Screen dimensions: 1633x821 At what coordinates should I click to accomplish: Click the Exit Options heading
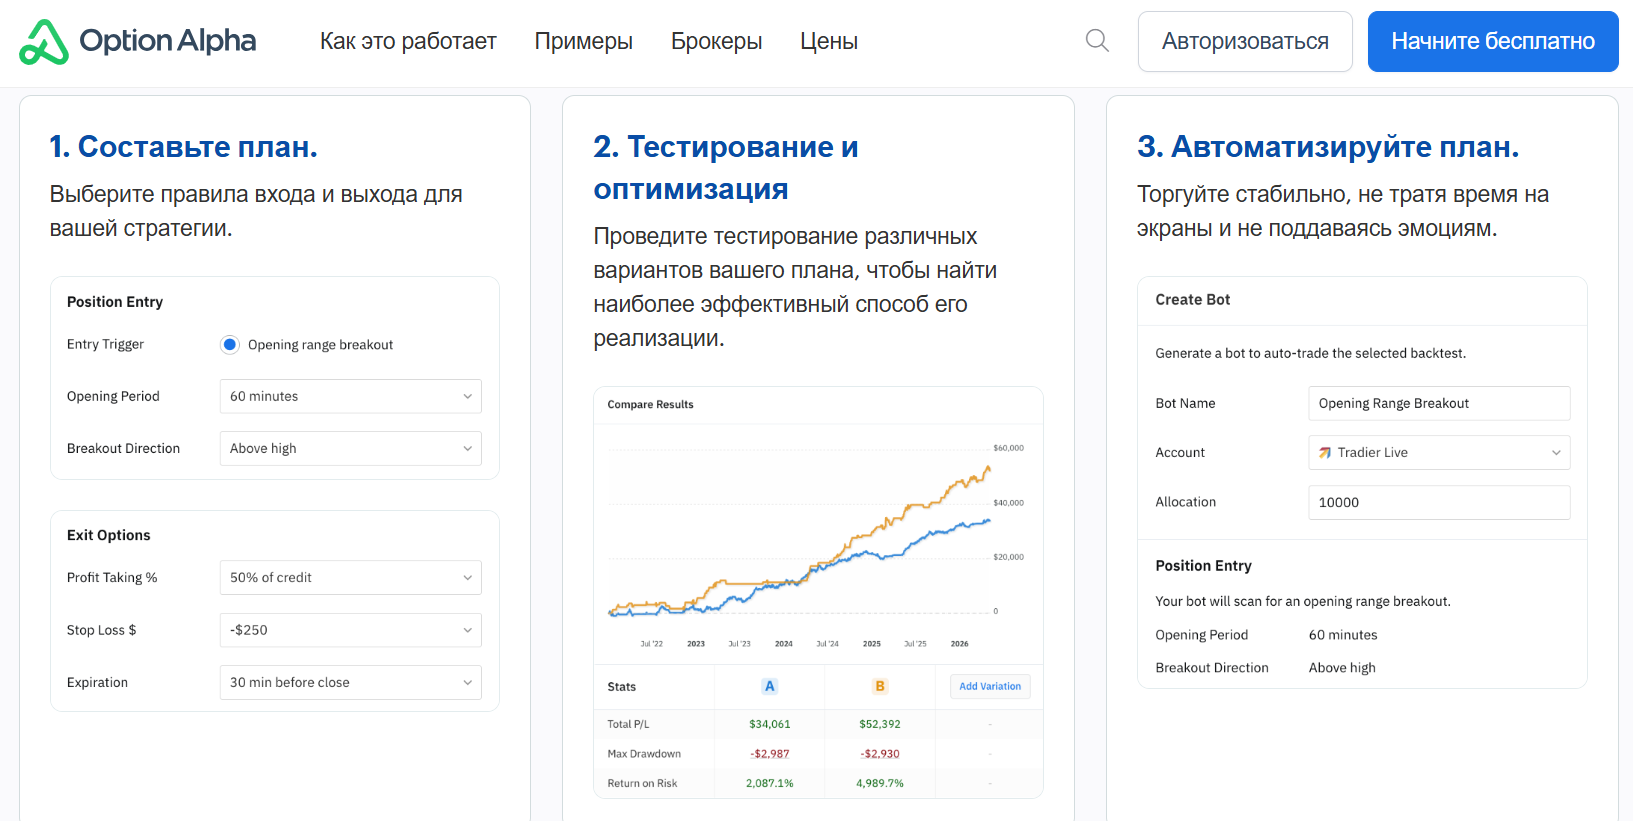[109, 535]
